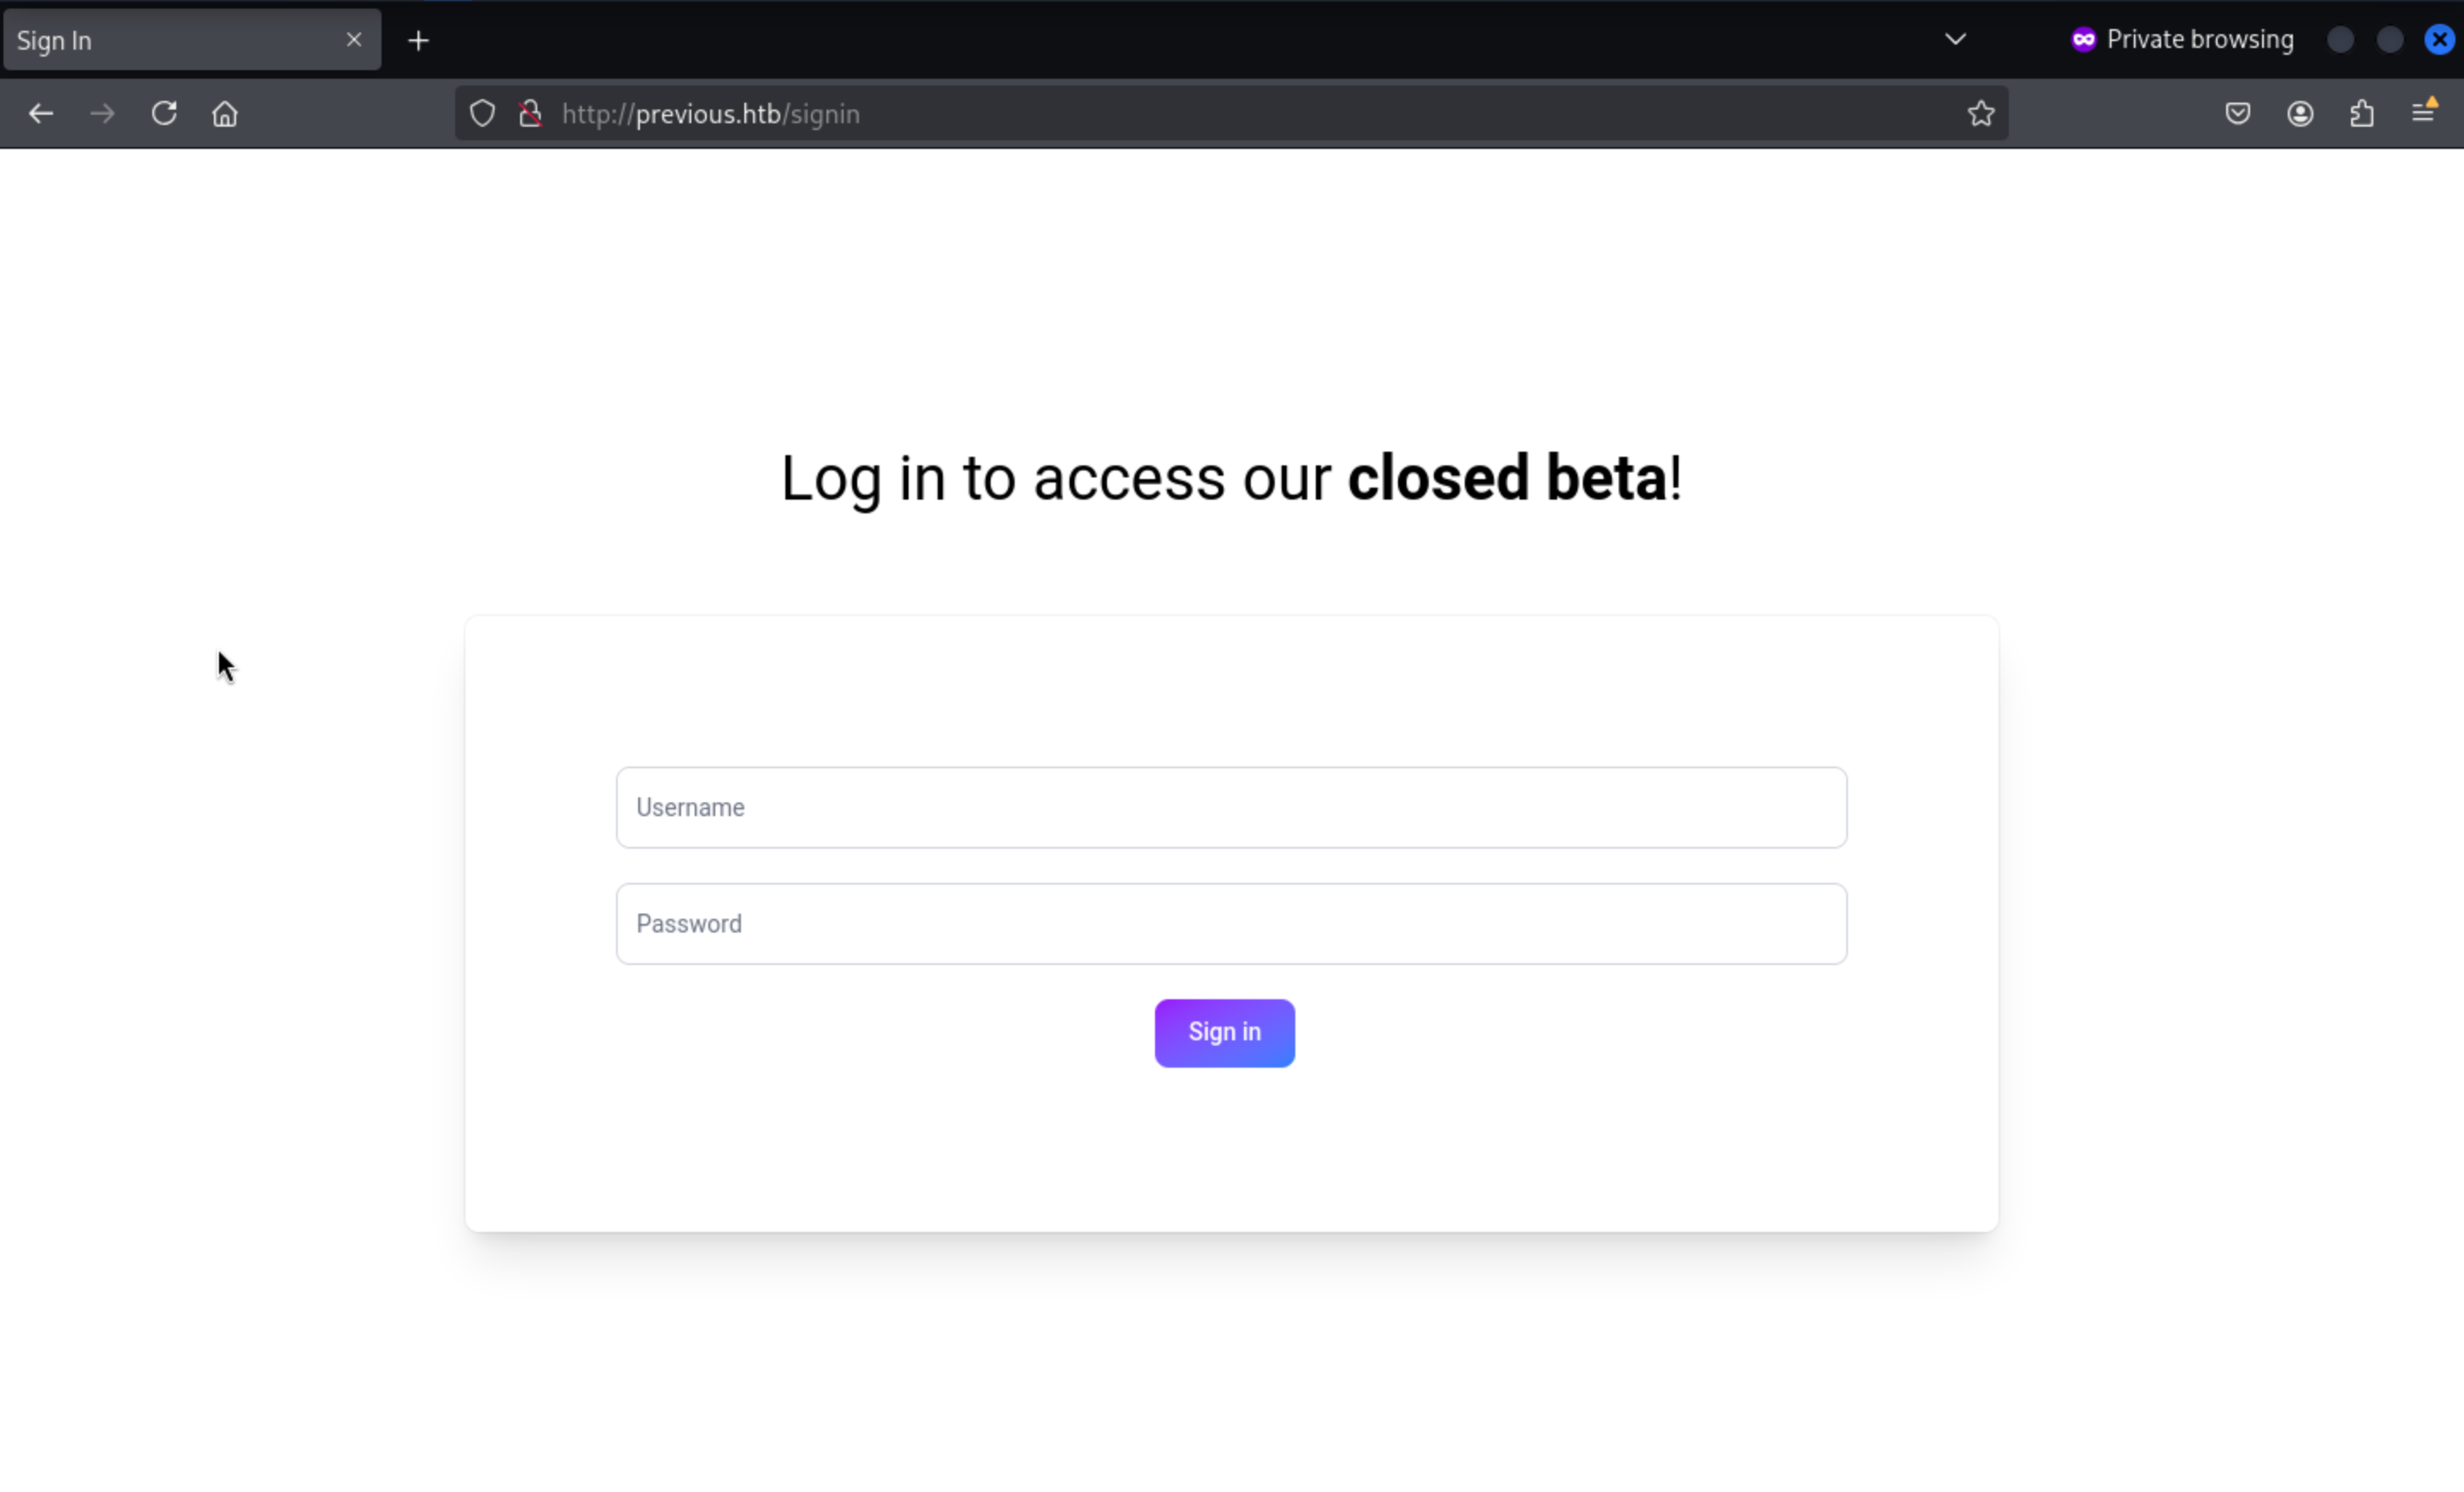Click the Private browsing indicator
Screen dimensions: 2464x1492
(x=2182, y=40)
